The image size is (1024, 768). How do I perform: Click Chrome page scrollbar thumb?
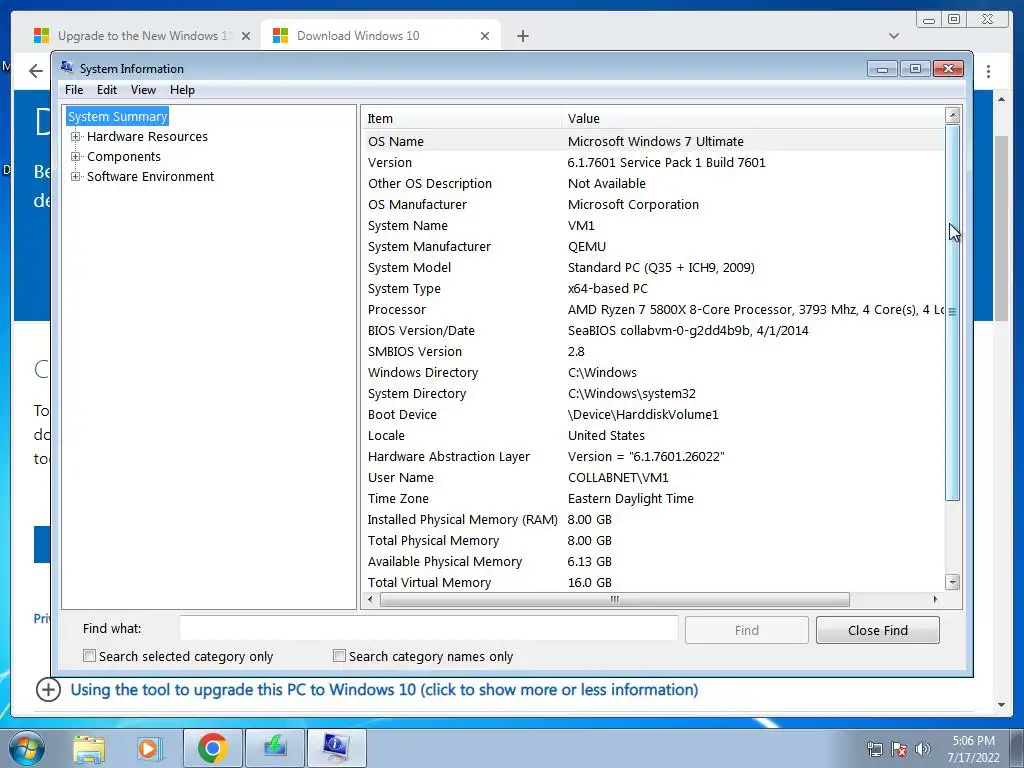point(1001,229)
